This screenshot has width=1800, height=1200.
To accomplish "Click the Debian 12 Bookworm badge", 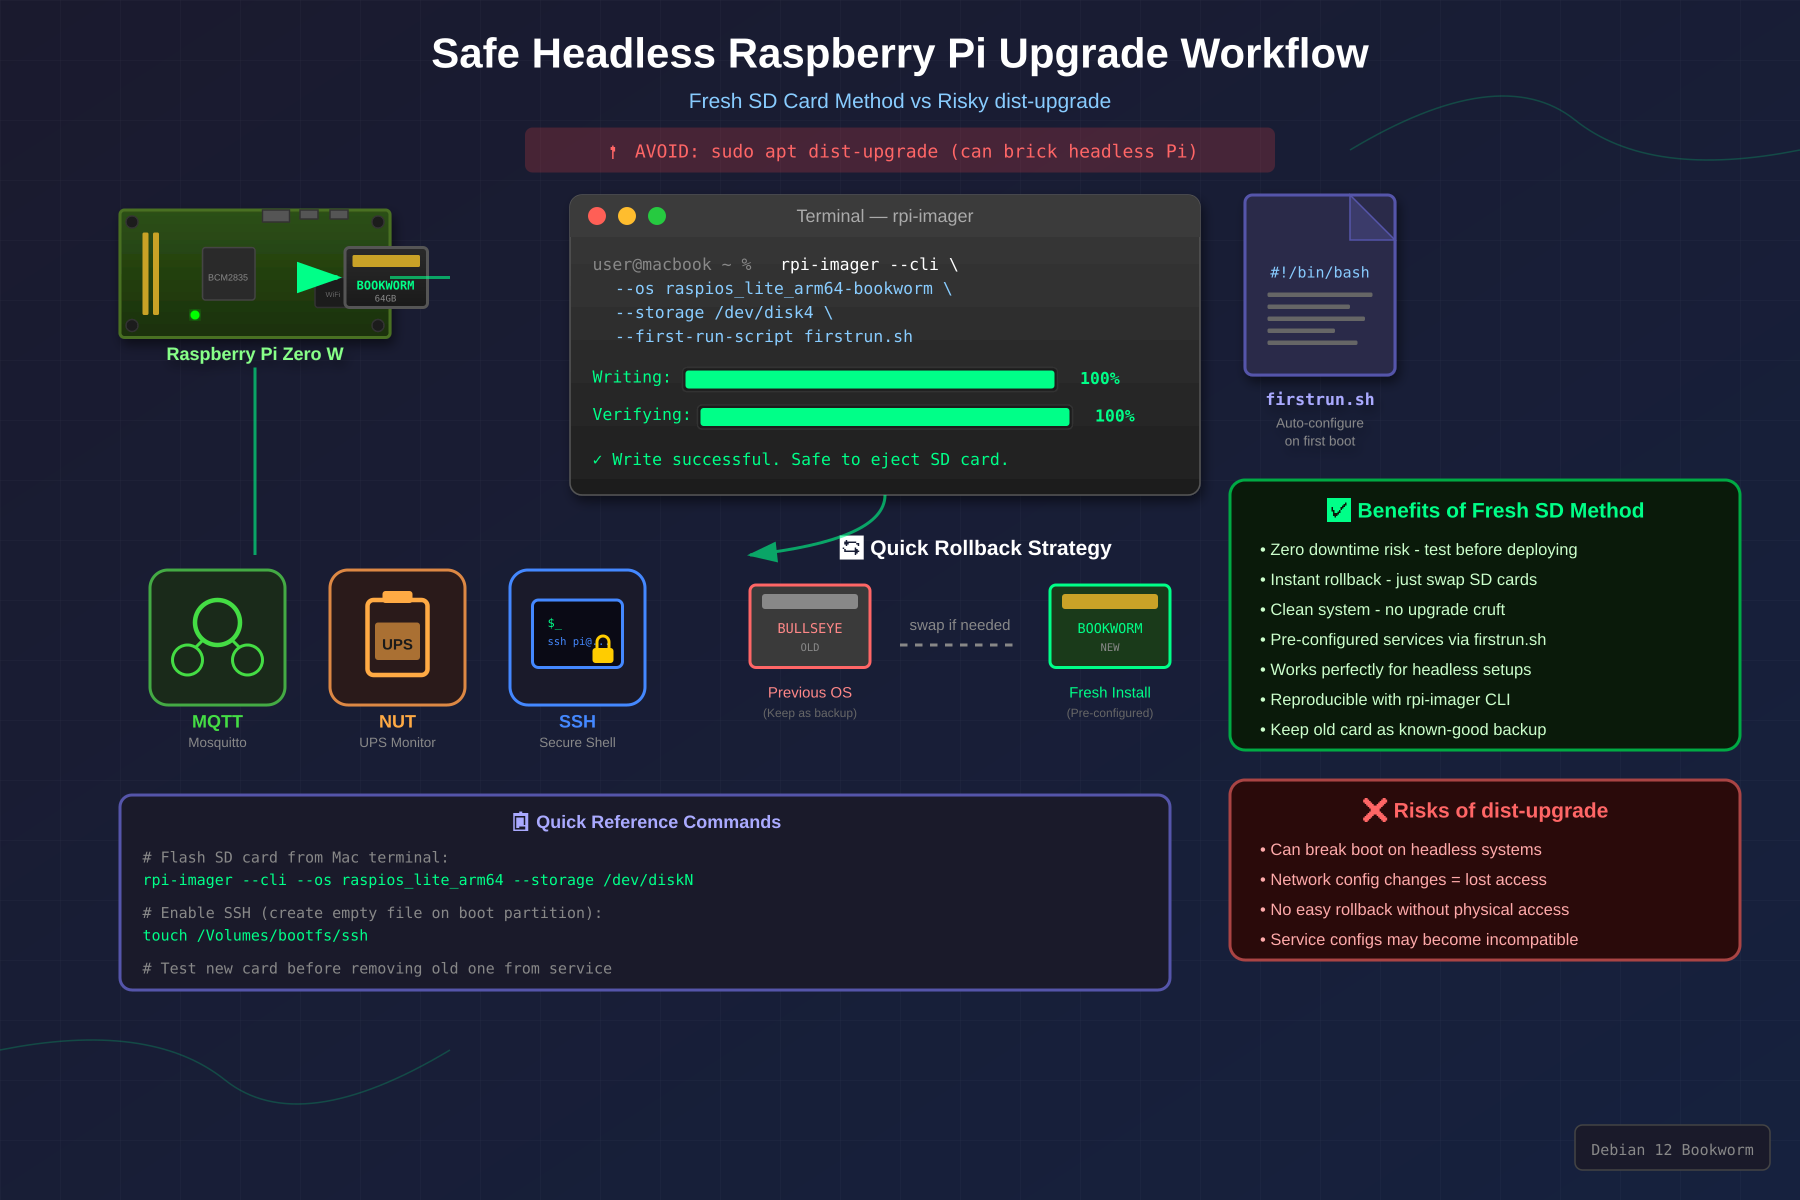I will pyautogui.click(x=1671, y=1148).
